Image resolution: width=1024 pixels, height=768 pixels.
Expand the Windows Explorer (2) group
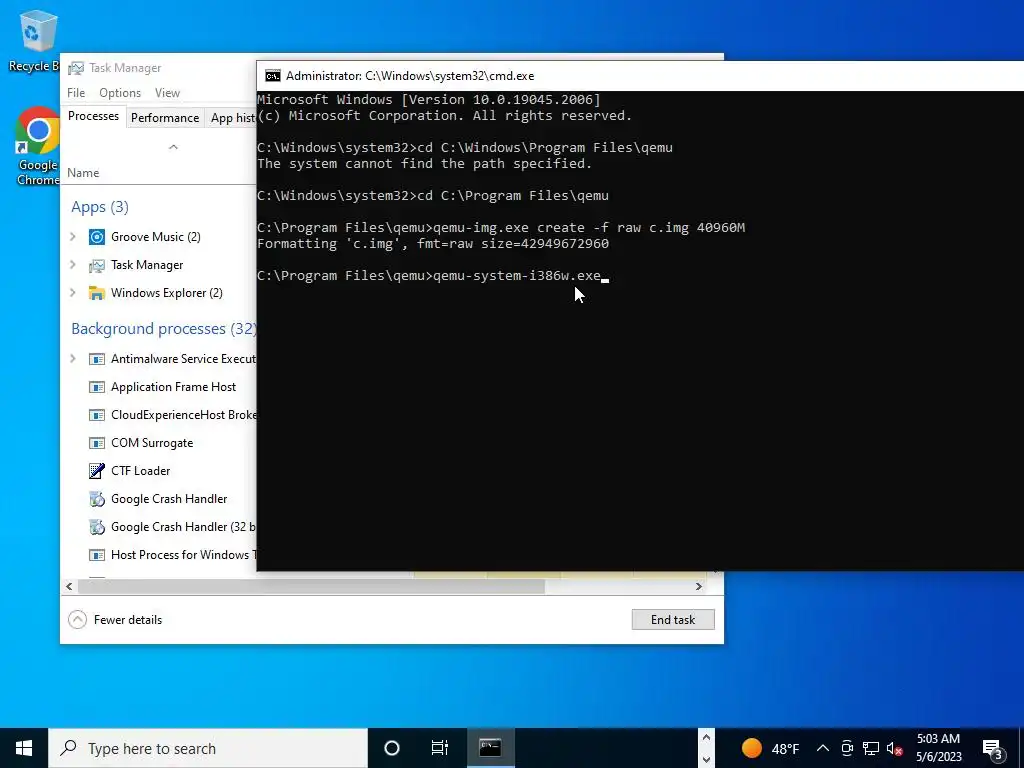click(x=73, y=293)
